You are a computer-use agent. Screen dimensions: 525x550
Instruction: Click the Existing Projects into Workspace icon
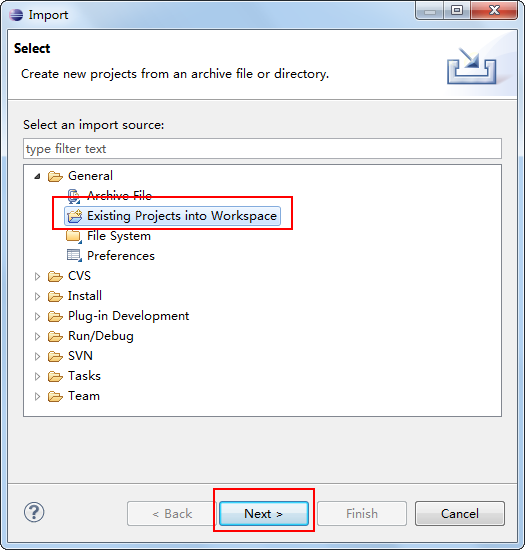[x=74, y=216]
